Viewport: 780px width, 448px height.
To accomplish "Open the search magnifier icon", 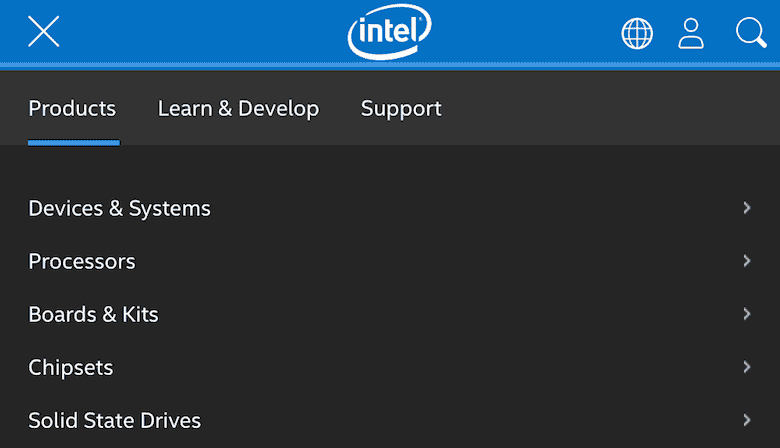I will tap(750, 33).
